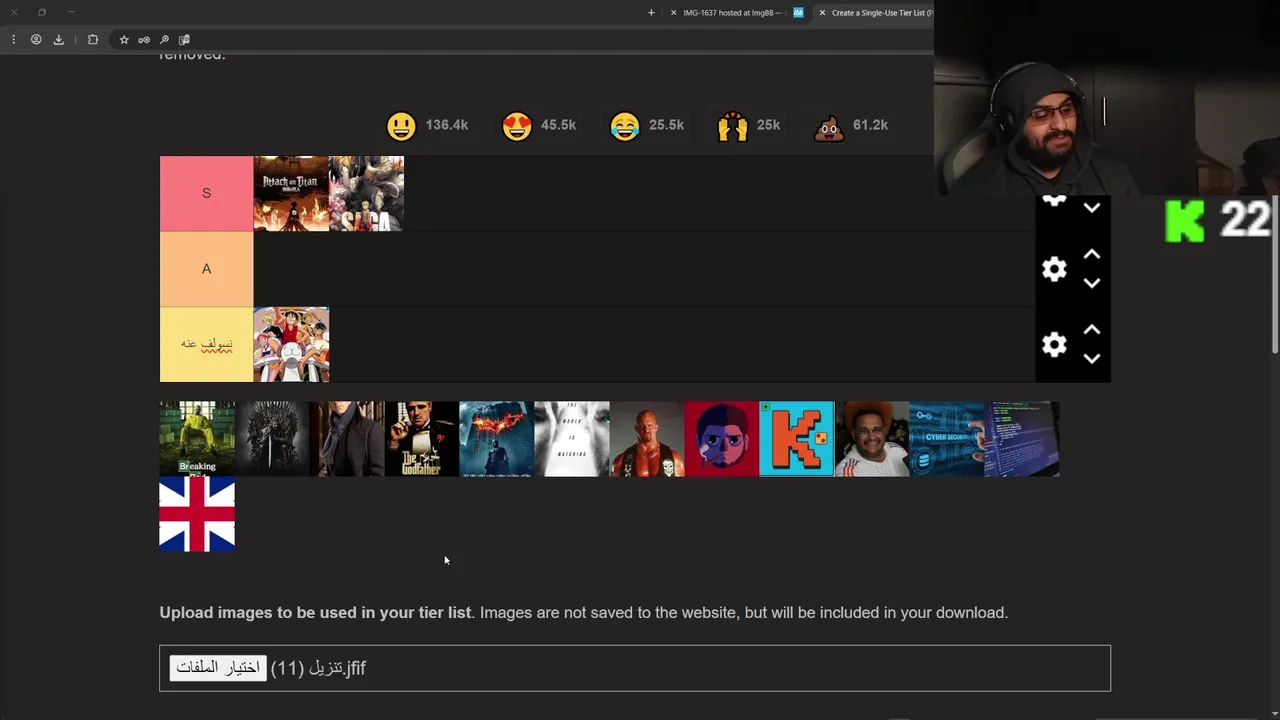This screenshot has height=720, width=1280.
Task: Pick the man in brown hat thumbnail
Action: click(x=872, y=439)
